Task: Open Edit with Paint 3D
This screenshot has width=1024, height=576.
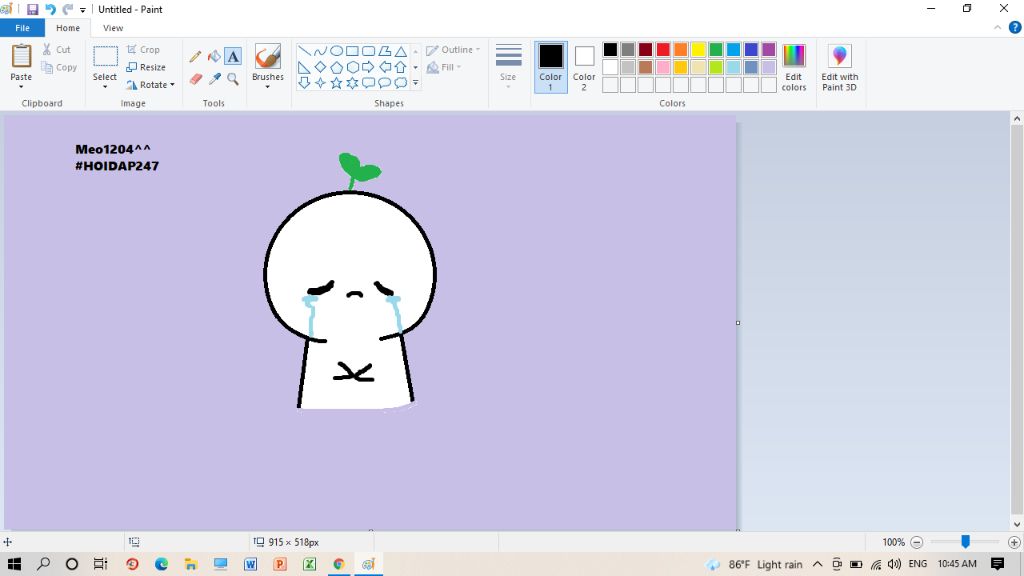Action: pyautogui.click(x=840, y=67)
